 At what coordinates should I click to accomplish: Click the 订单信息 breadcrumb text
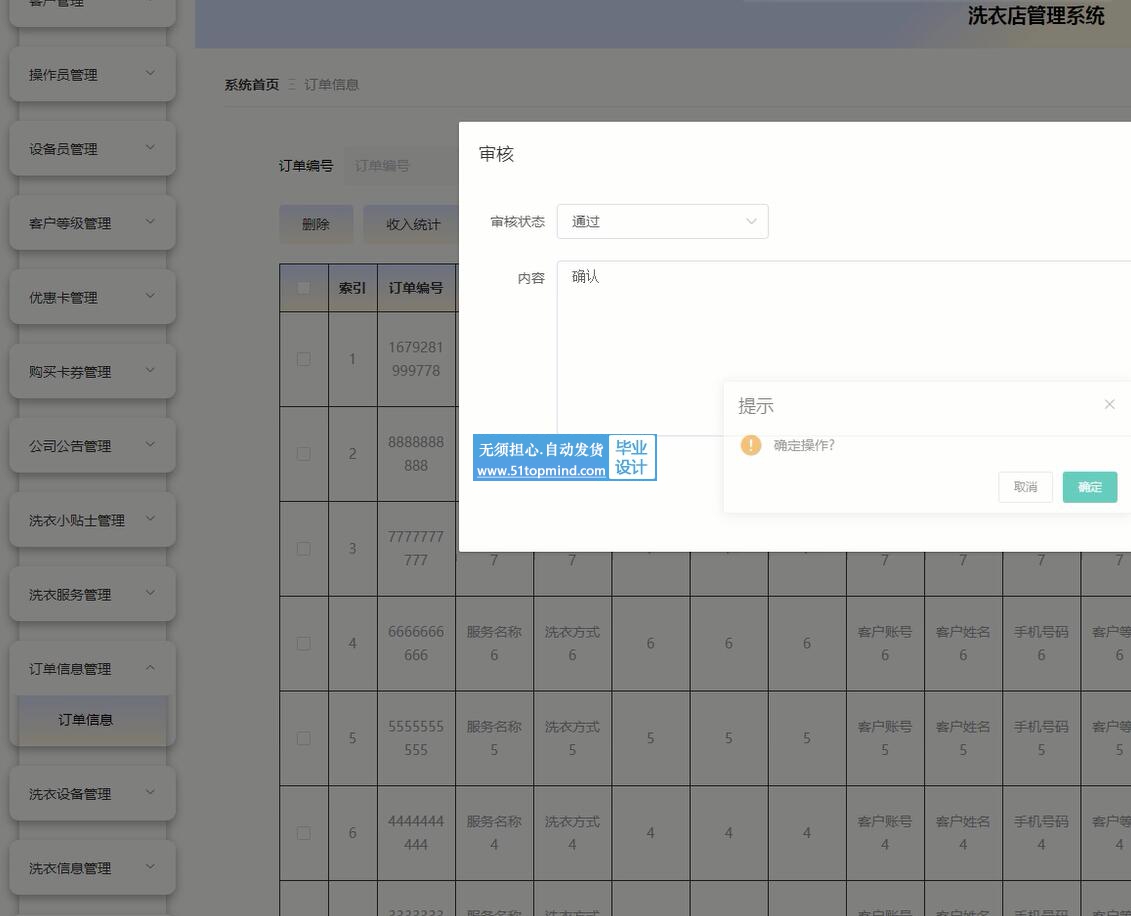coord(331,85)
